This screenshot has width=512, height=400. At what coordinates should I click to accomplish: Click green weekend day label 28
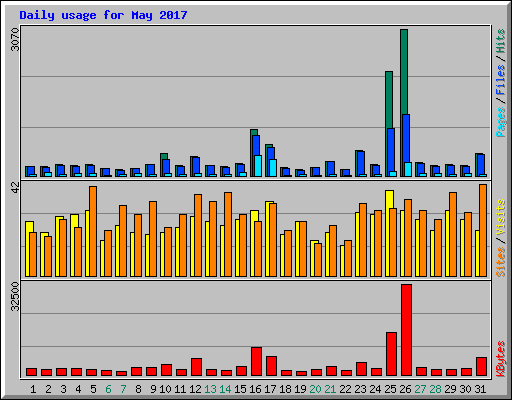(x=435, y=389)
